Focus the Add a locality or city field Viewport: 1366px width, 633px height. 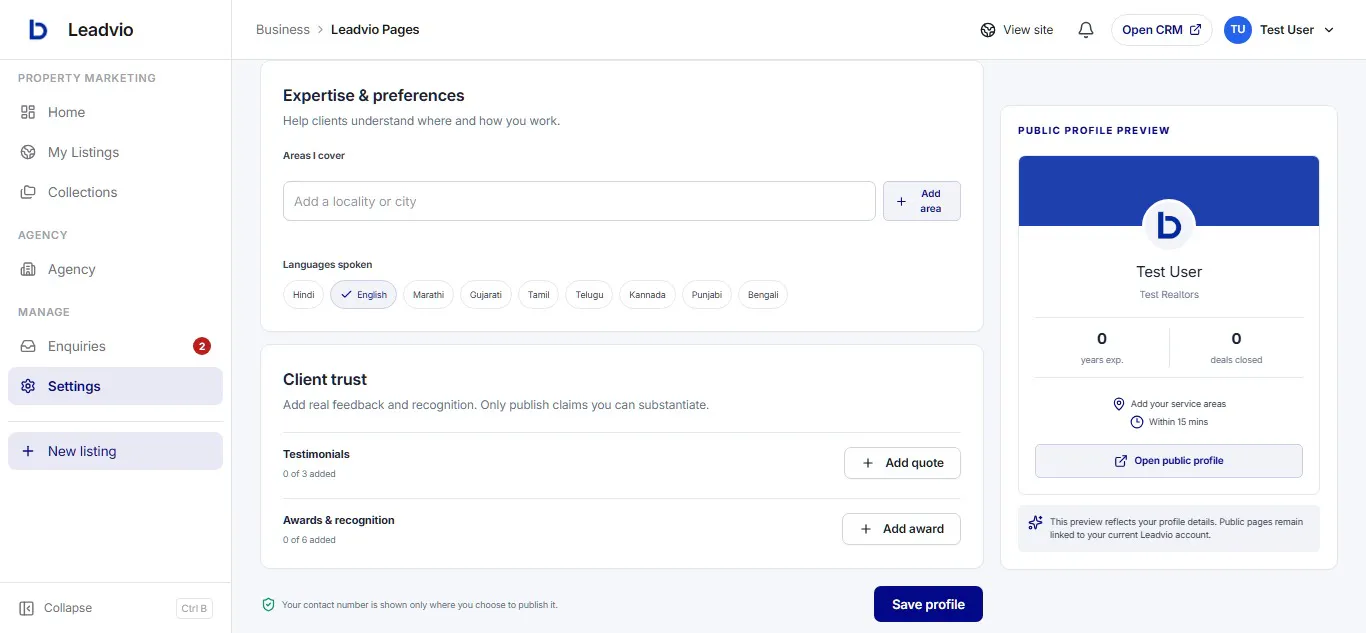[579, 201]
